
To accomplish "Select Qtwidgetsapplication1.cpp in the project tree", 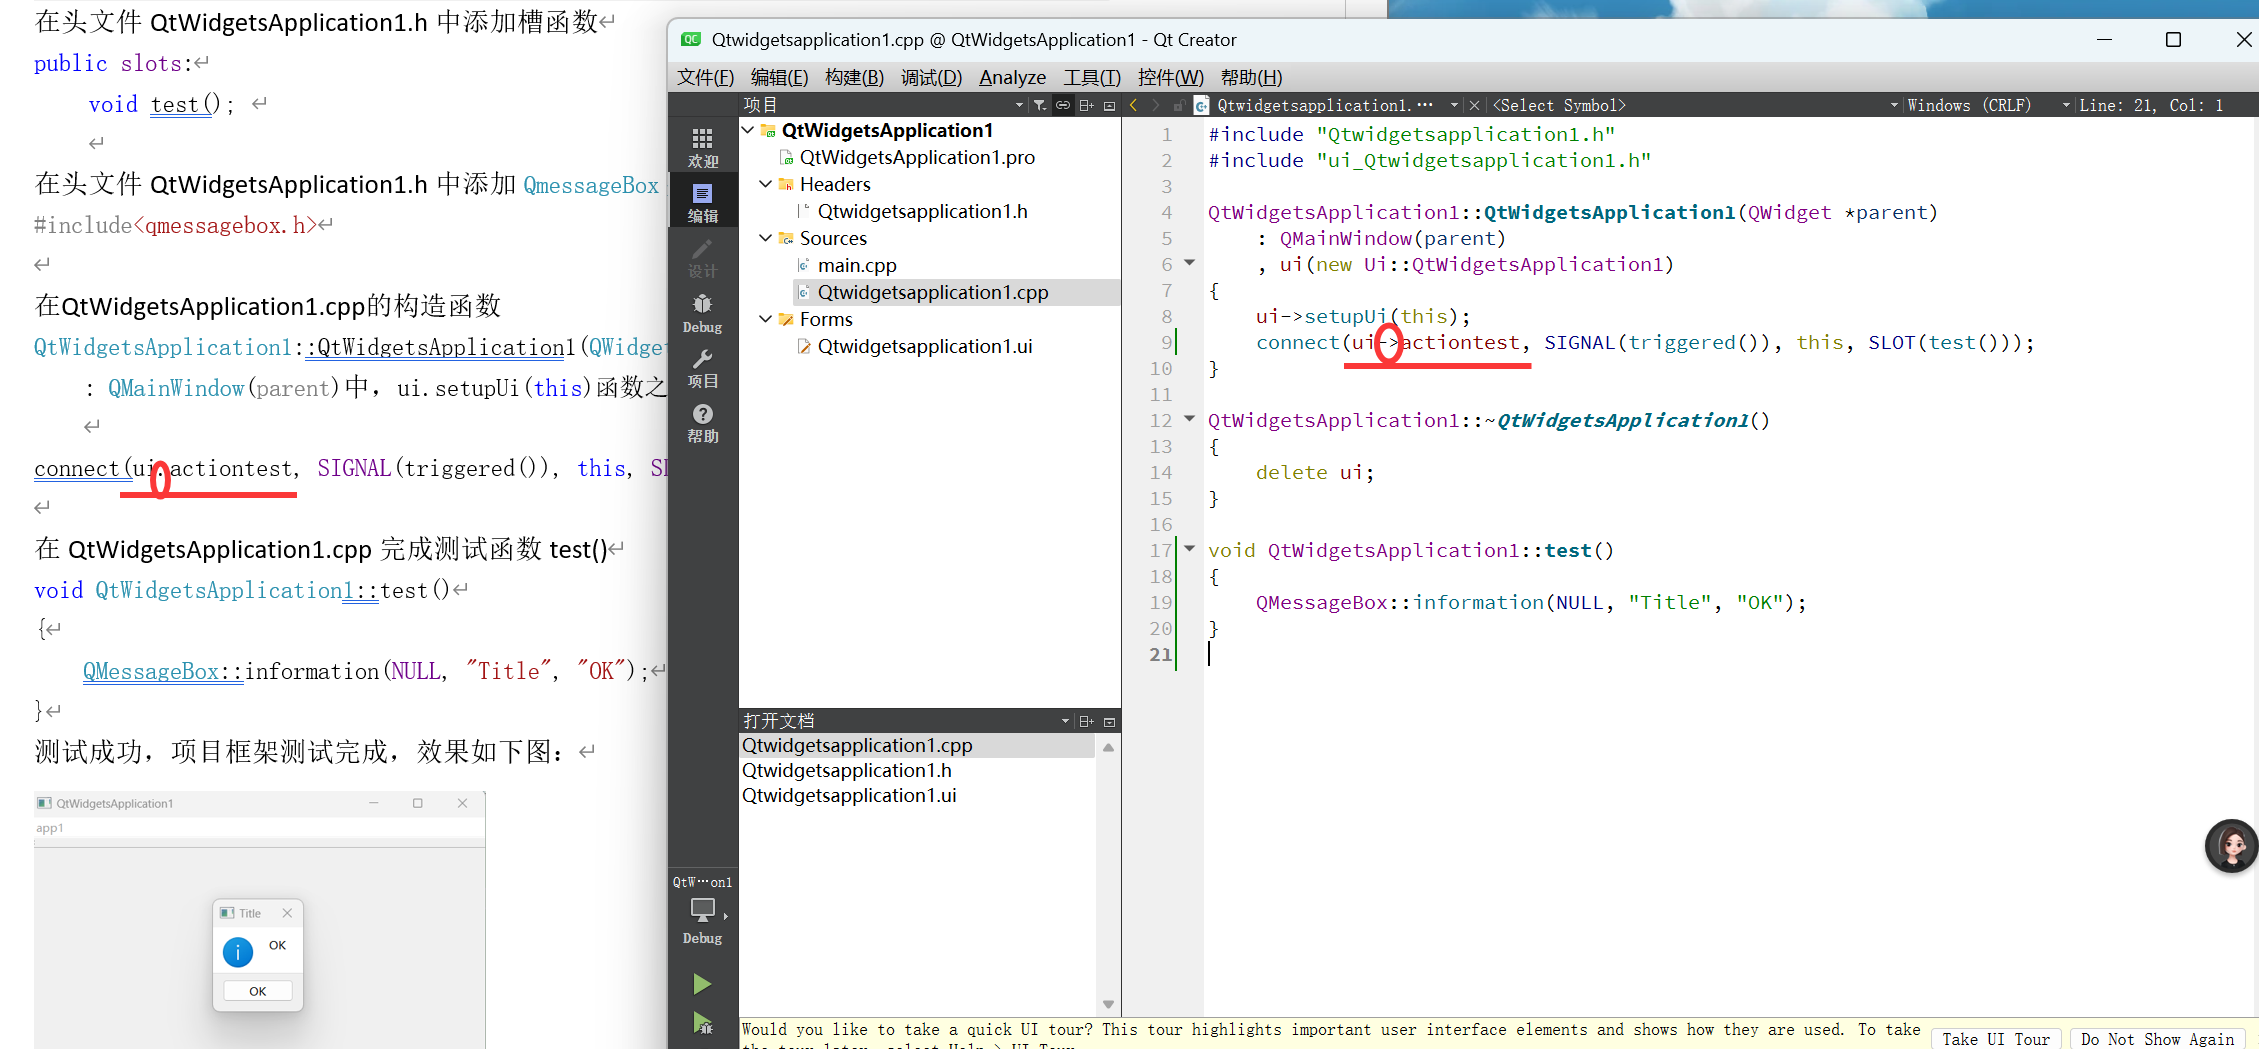I will coord(933,292).
